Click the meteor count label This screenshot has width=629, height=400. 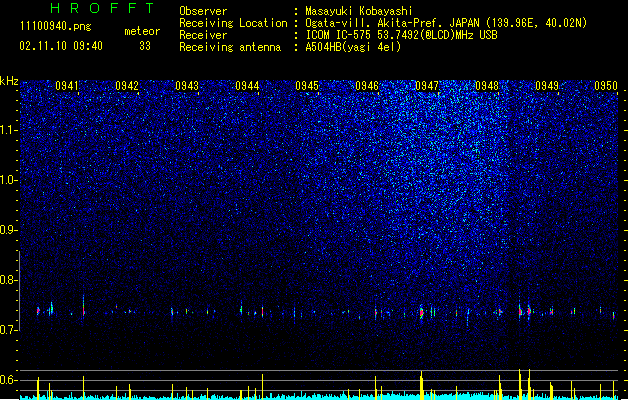(142, 31)
